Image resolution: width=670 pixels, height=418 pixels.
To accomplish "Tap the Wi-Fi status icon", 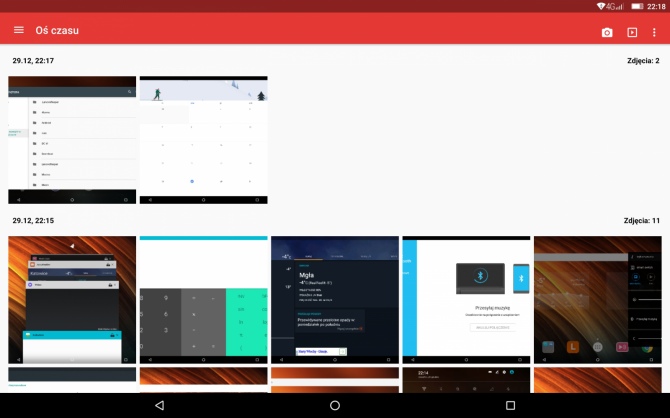I will click(601, 6).
